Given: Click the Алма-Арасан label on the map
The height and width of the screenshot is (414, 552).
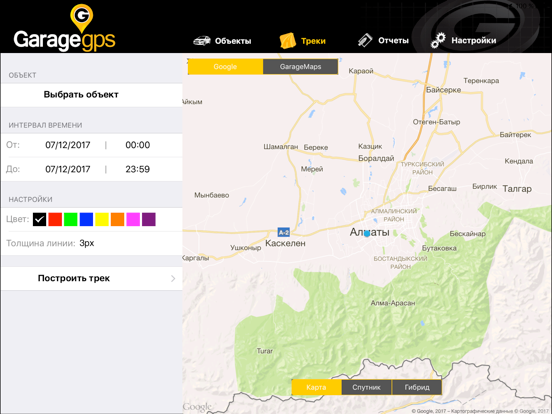Looking at the screenshot, I should 393,303.
